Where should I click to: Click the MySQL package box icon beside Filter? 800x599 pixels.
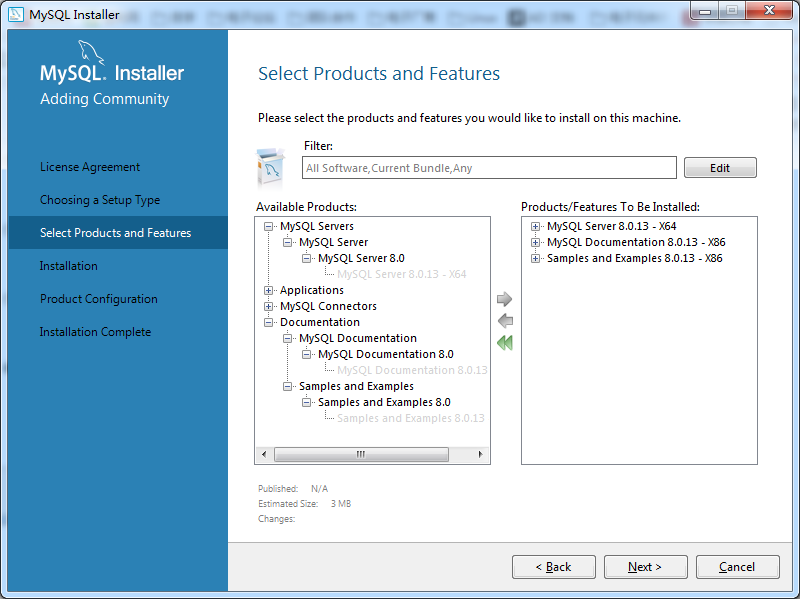click(270, 168)
